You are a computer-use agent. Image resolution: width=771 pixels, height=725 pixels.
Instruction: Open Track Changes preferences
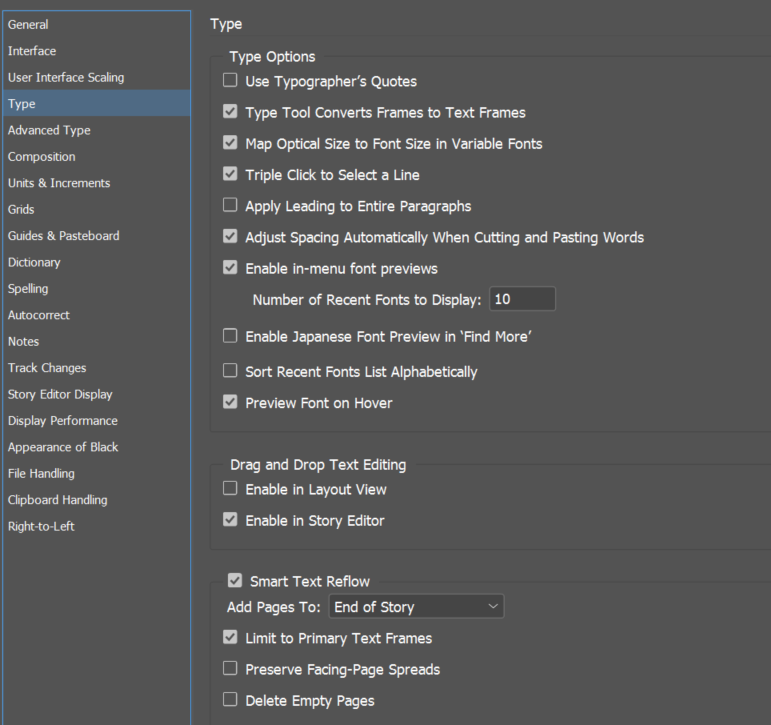[47, 368]
